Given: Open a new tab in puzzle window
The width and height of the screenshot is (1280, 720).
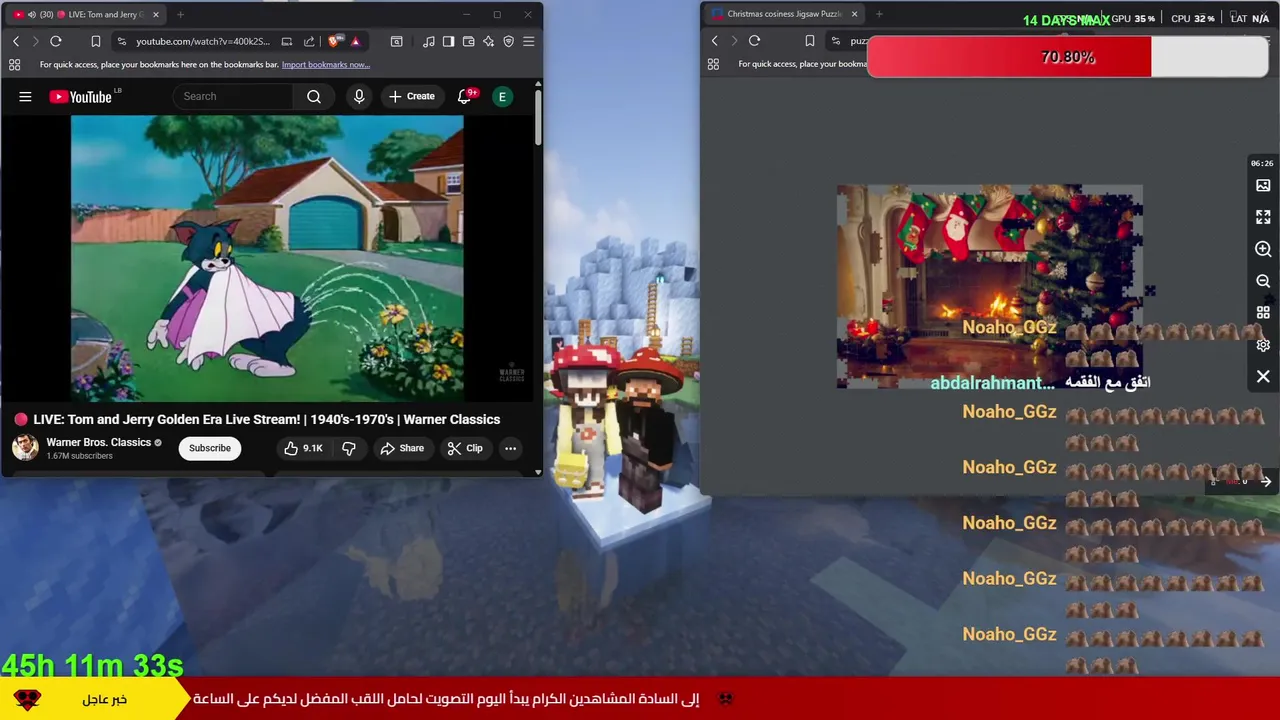Looking at the screenshot, I should point(879,14).
